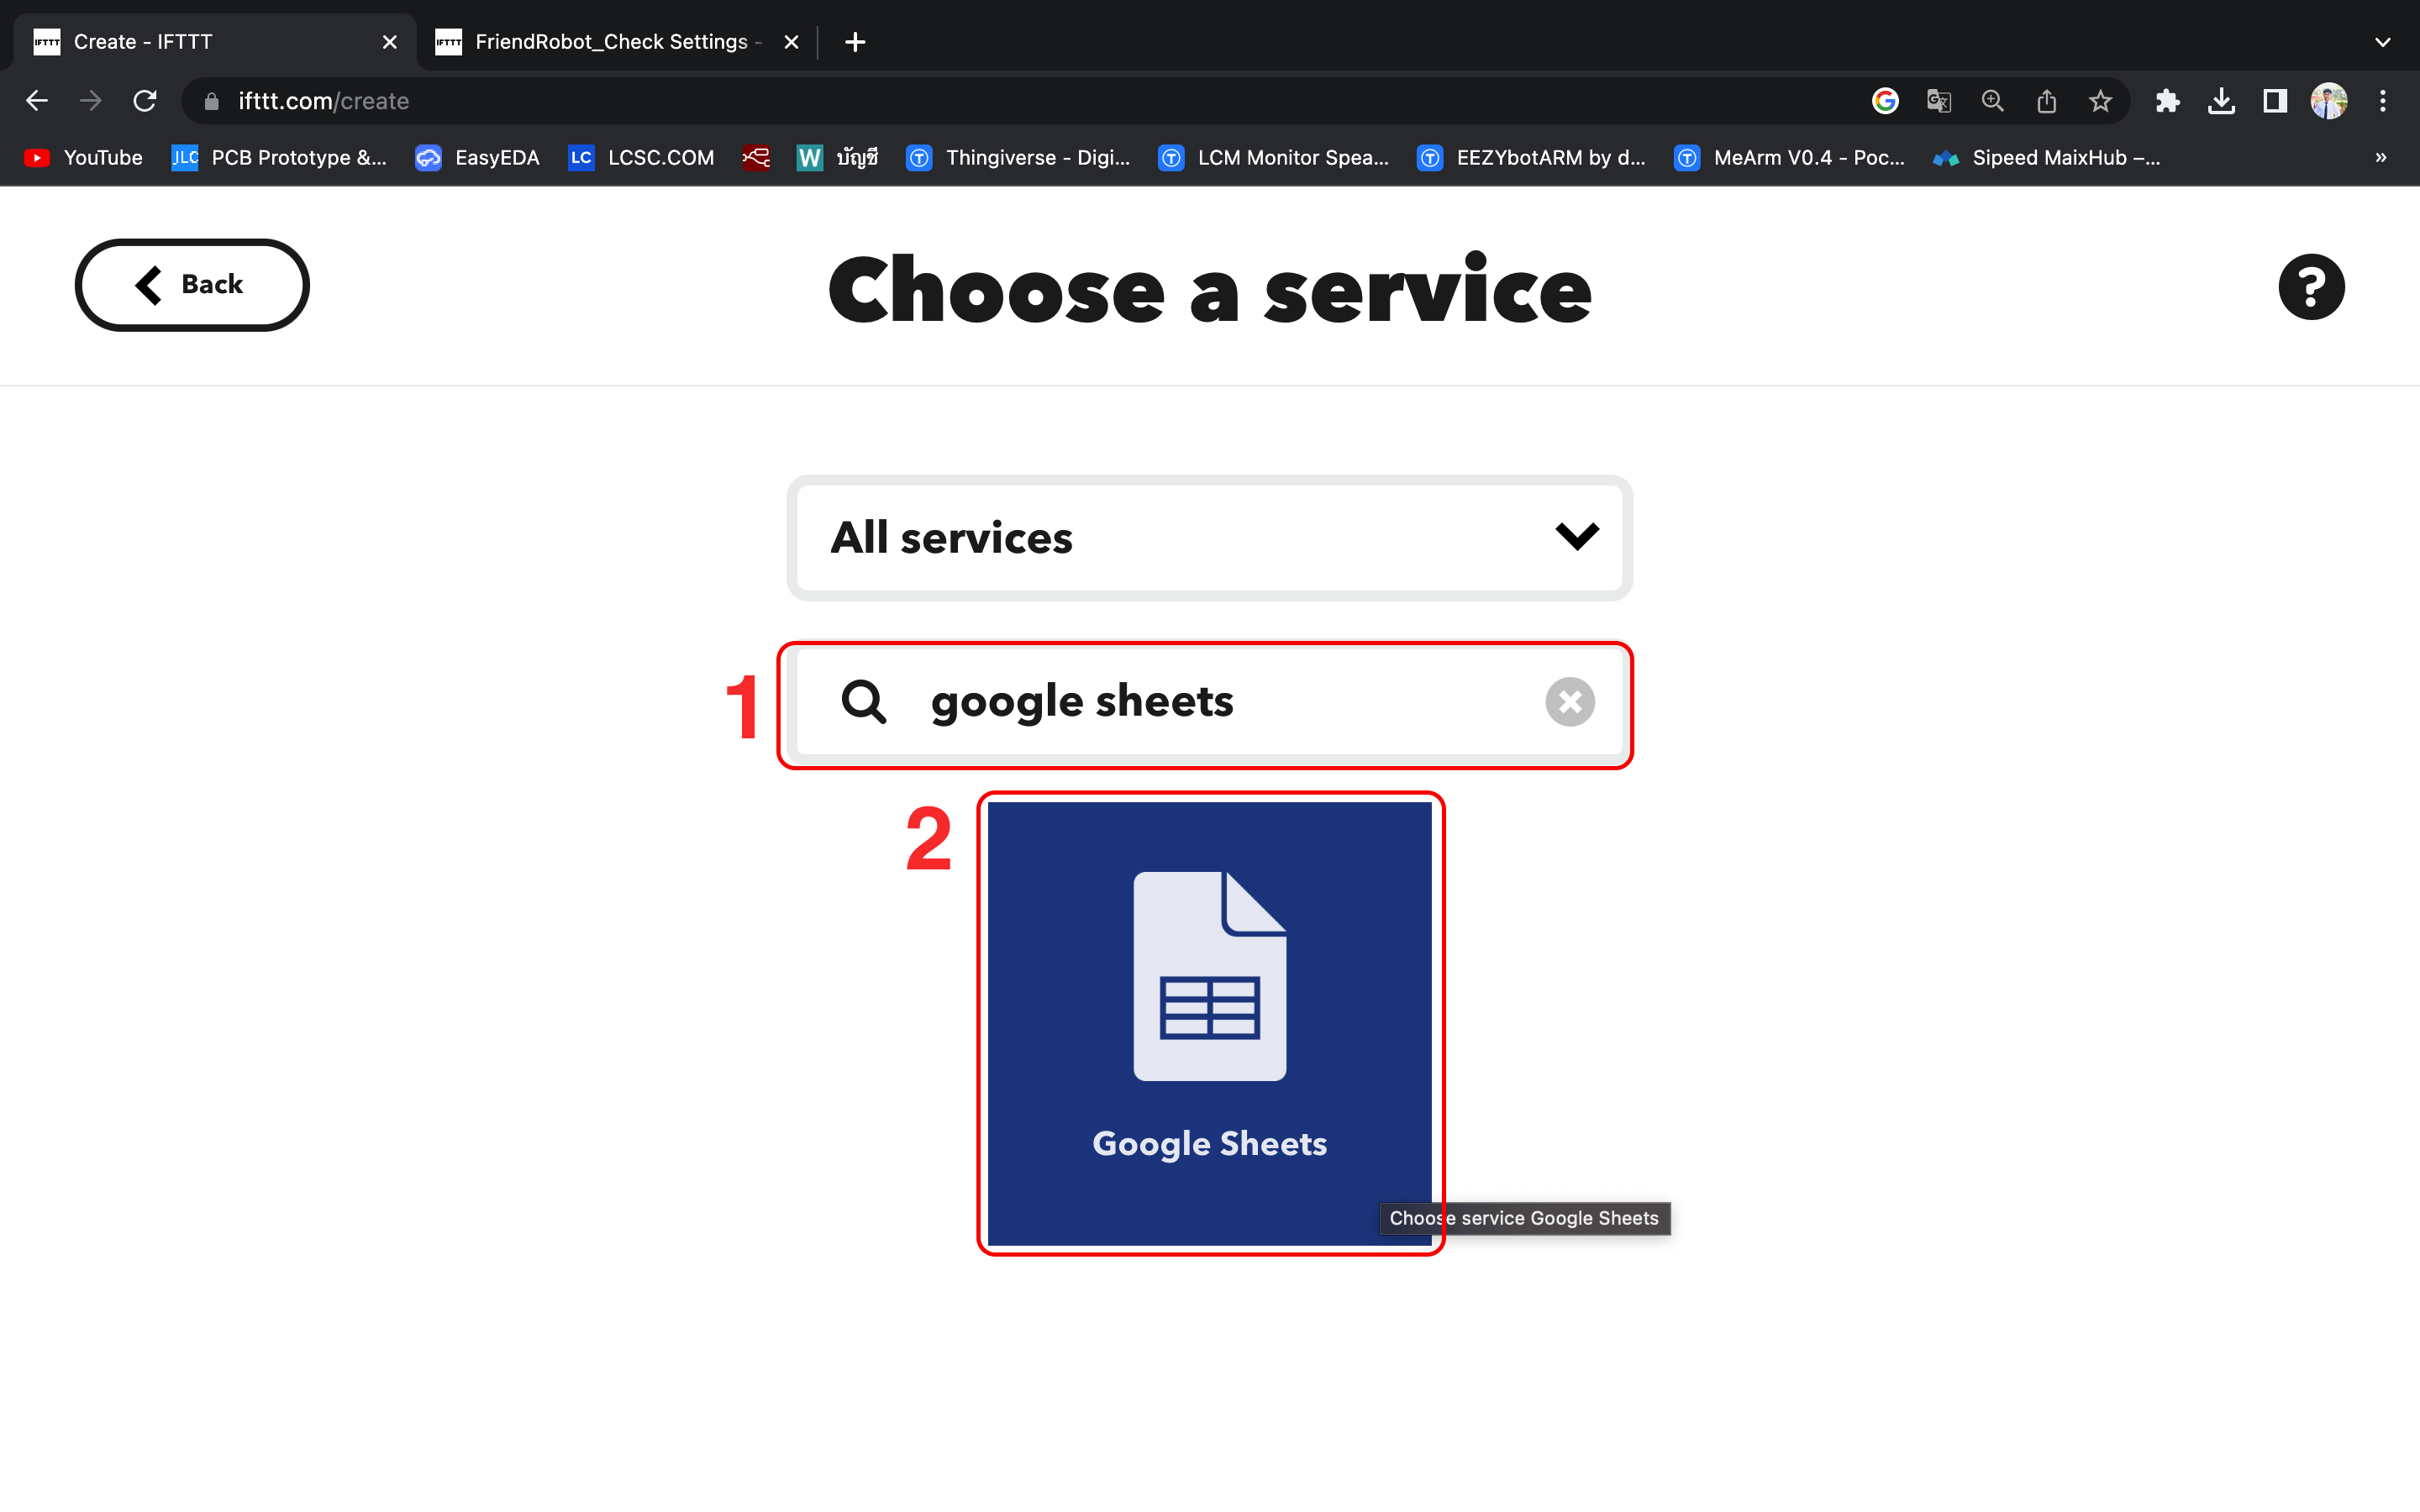The image size is (2420, 1512).
Task: Reload the page
Action: (x=145, y=101)
